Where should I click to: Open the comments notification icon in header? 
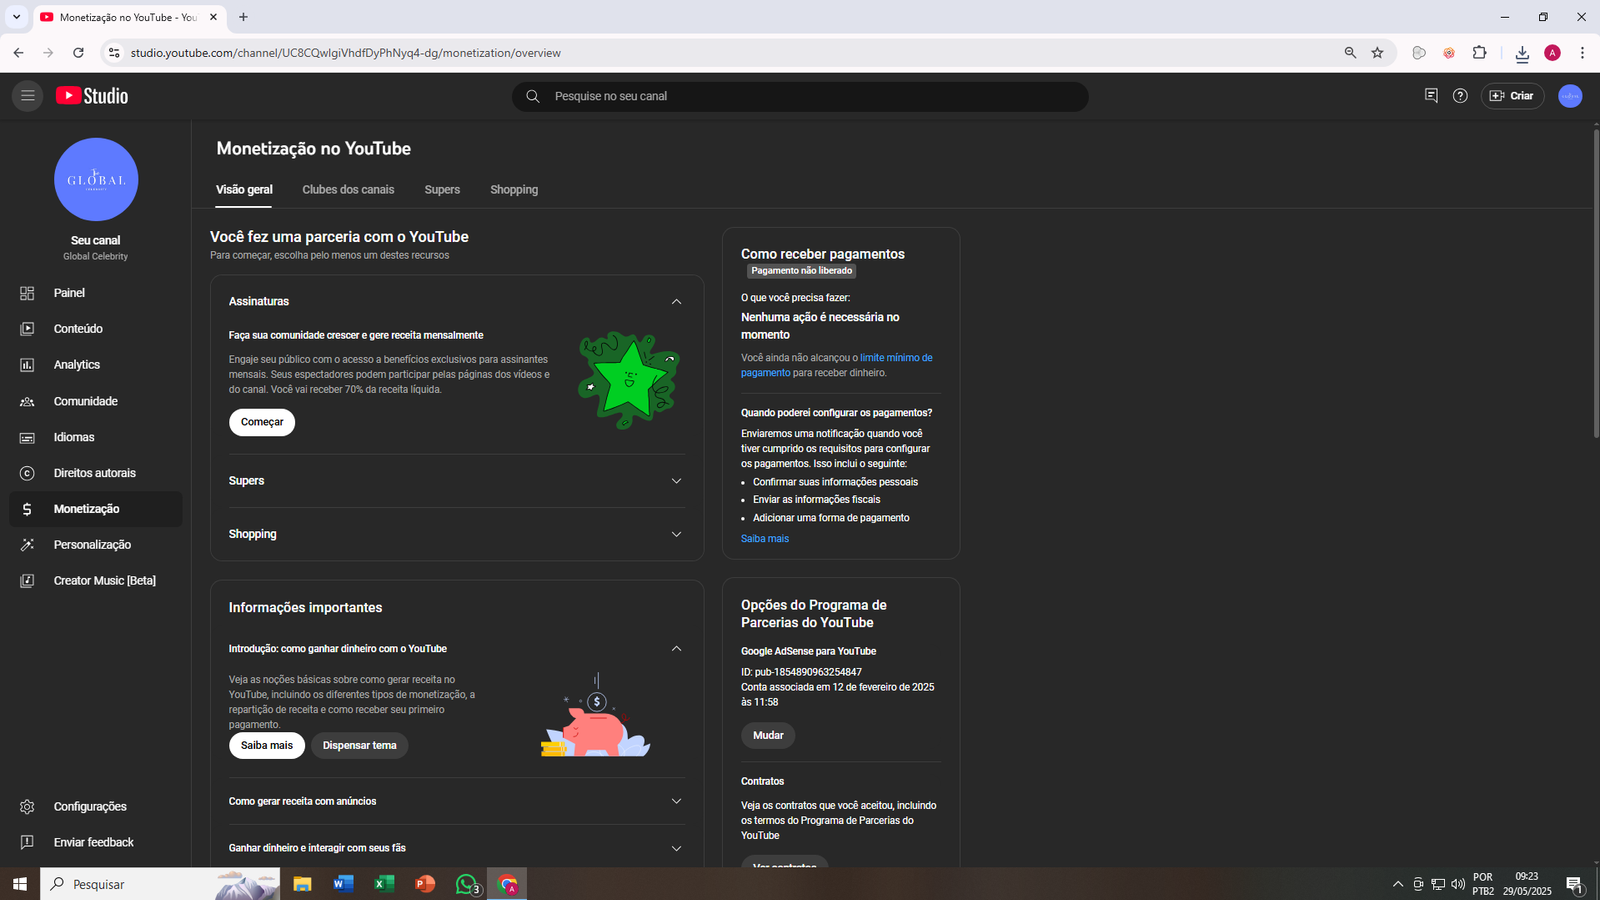coord(1431,96)
